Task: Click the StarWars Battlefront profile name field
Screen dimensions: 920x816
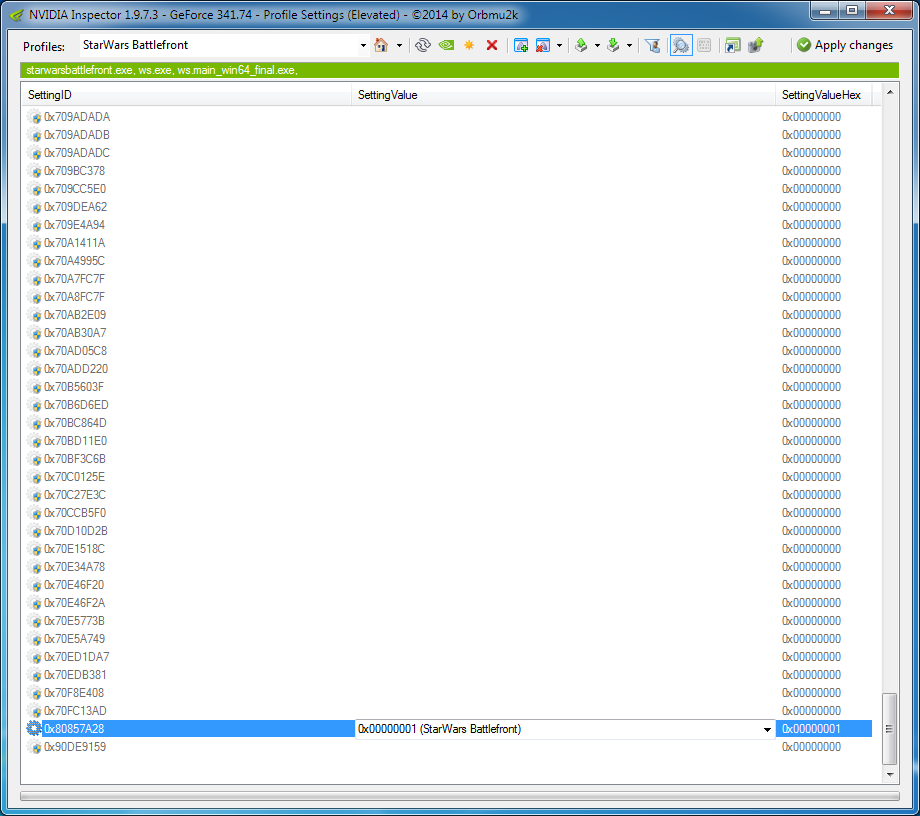Action: point(218,45)
